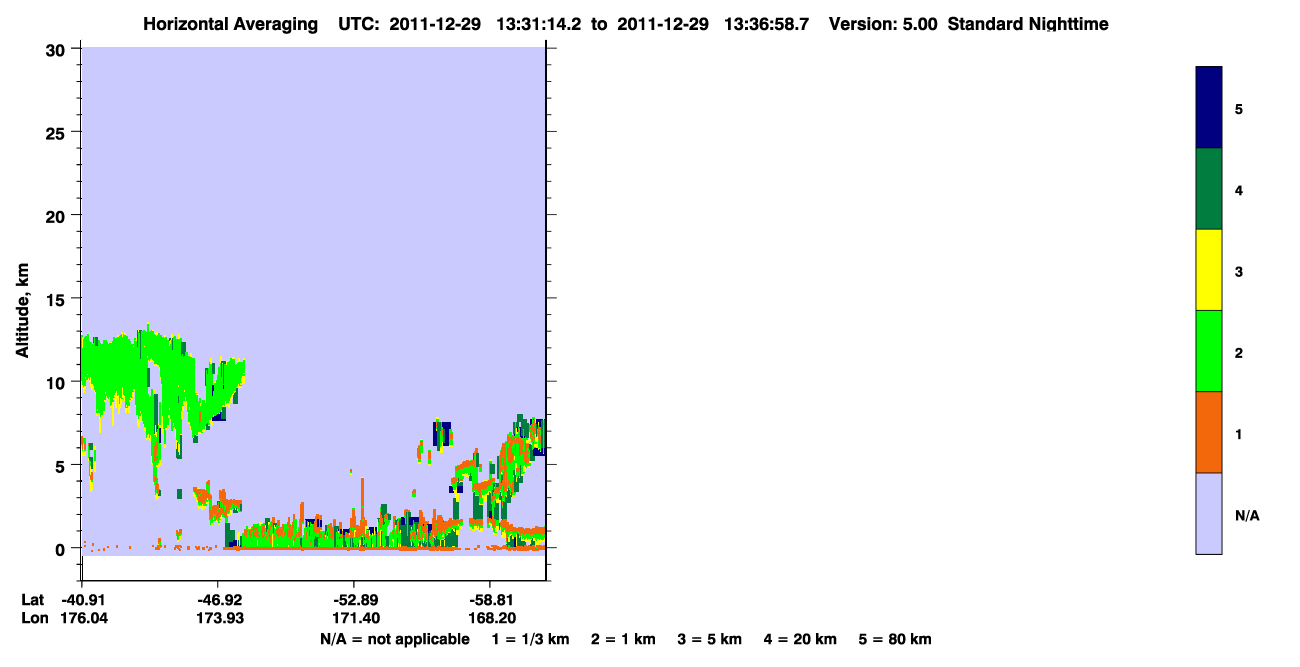Click the longitude value 173.93
Screen dimensions: 1300x667
(x=219, y=619)
